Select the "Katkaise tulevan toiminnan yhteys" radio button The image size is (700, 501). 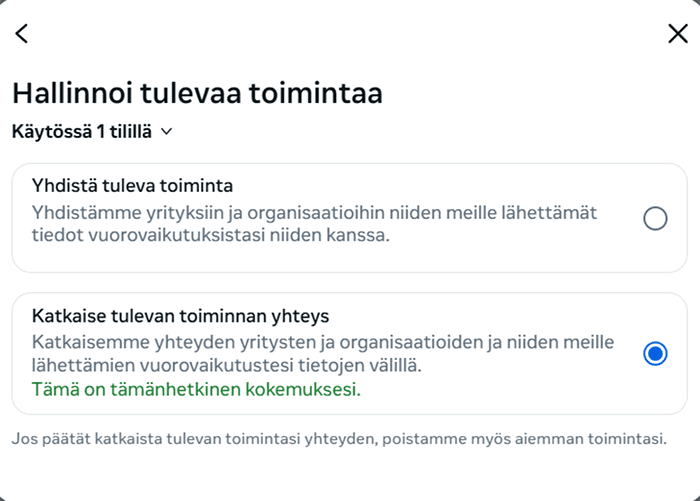pos(655,354)
